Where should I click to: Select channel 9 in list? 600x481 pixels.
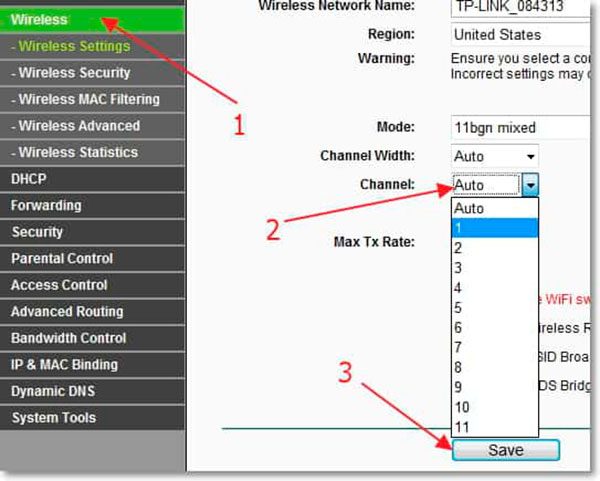(495, 387)
